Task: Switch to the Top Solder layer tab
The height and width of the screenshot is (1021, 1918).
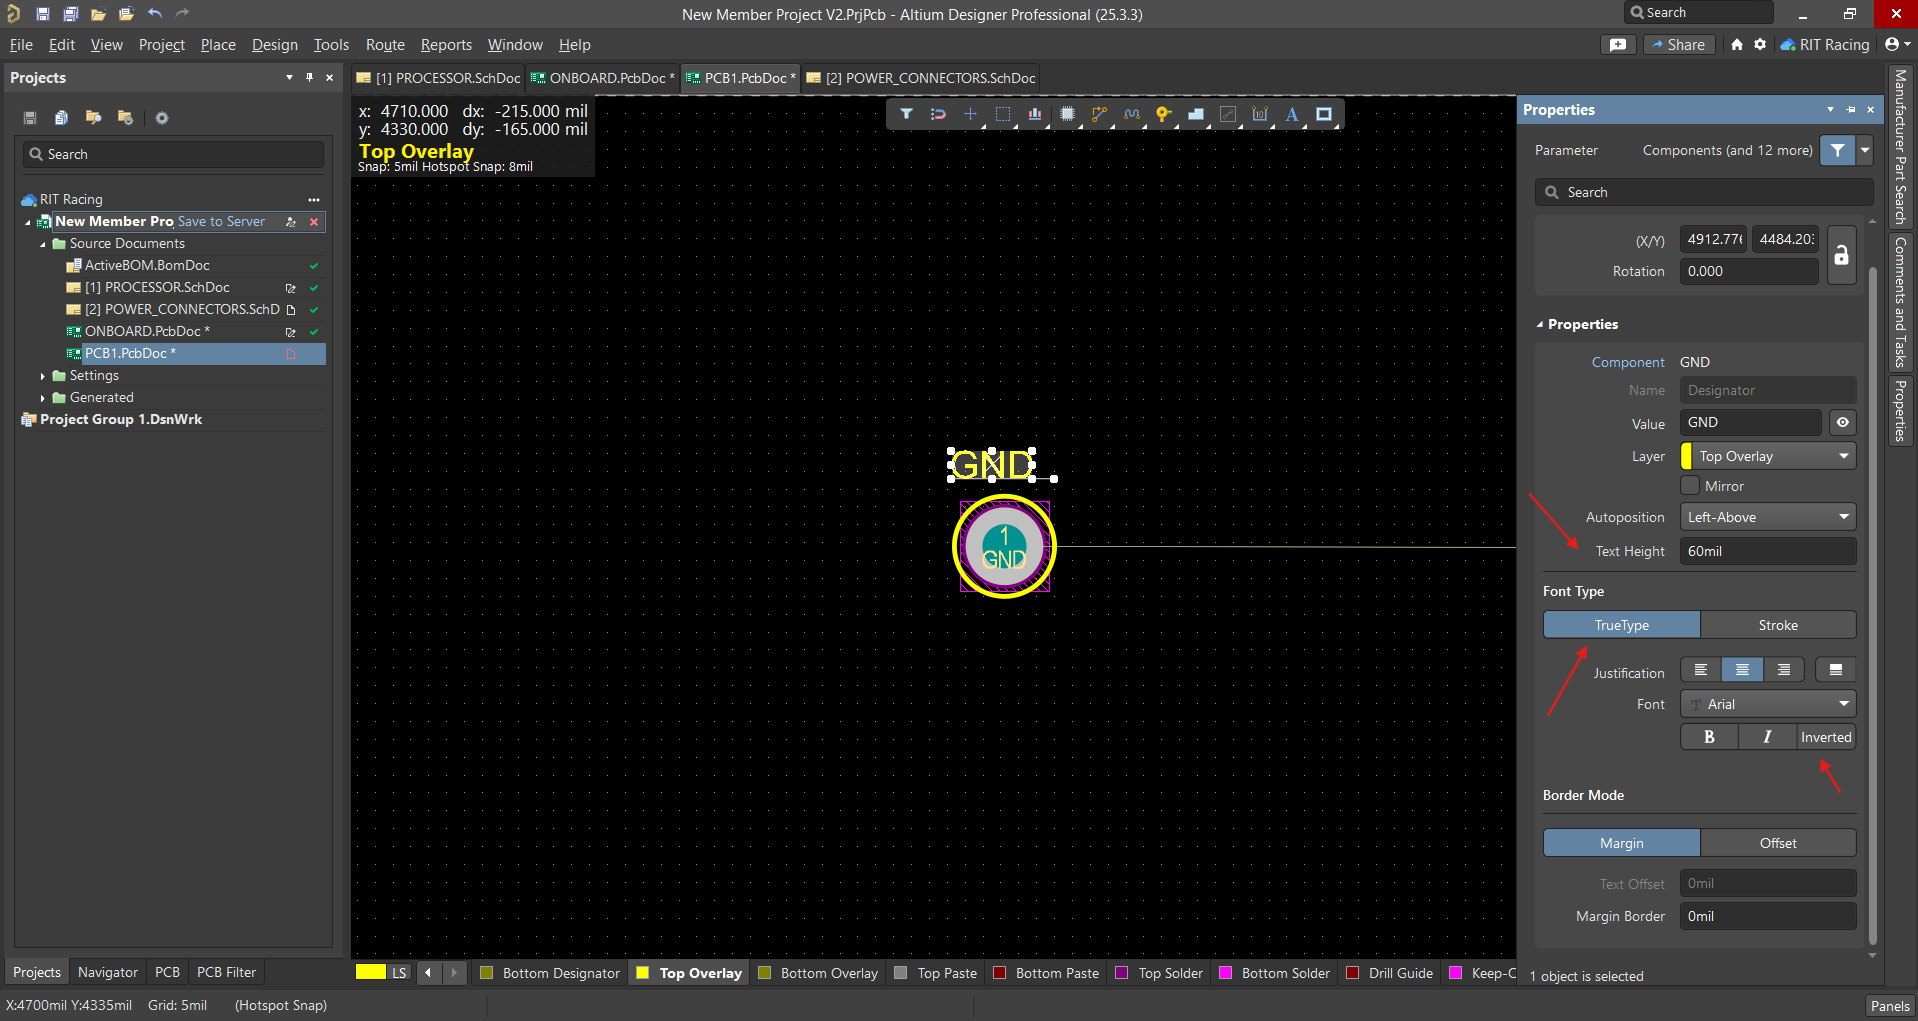Action: pos(1160,973)
